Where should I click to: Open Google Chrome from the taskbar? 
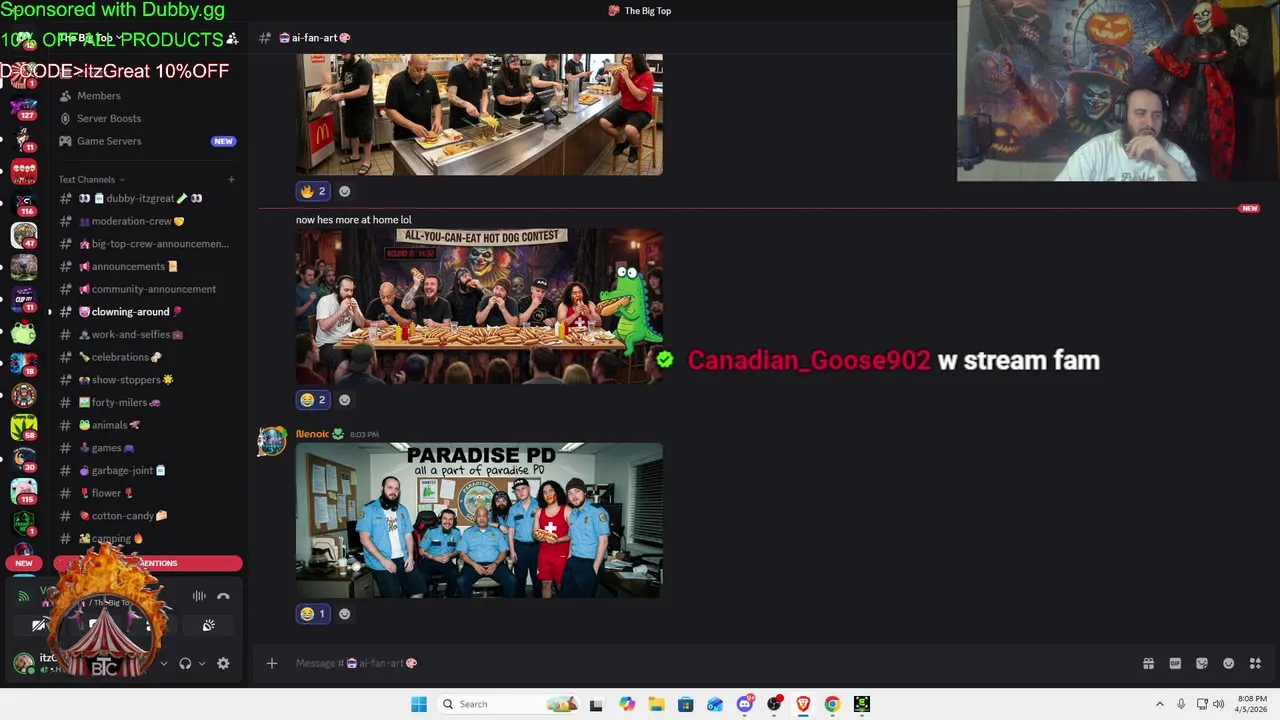click(832, 704)
